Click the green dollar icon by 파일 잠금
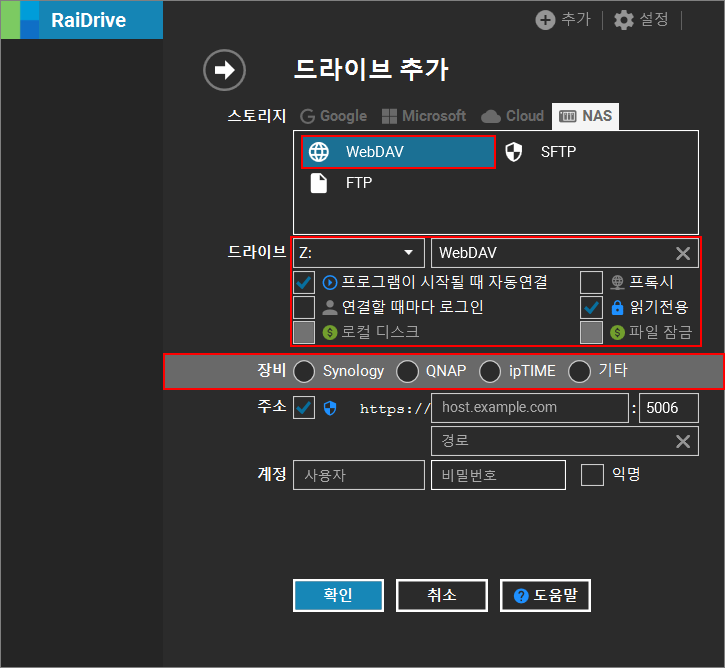The height and width of the screenshot is (668, 725). (x=617, y=332)
